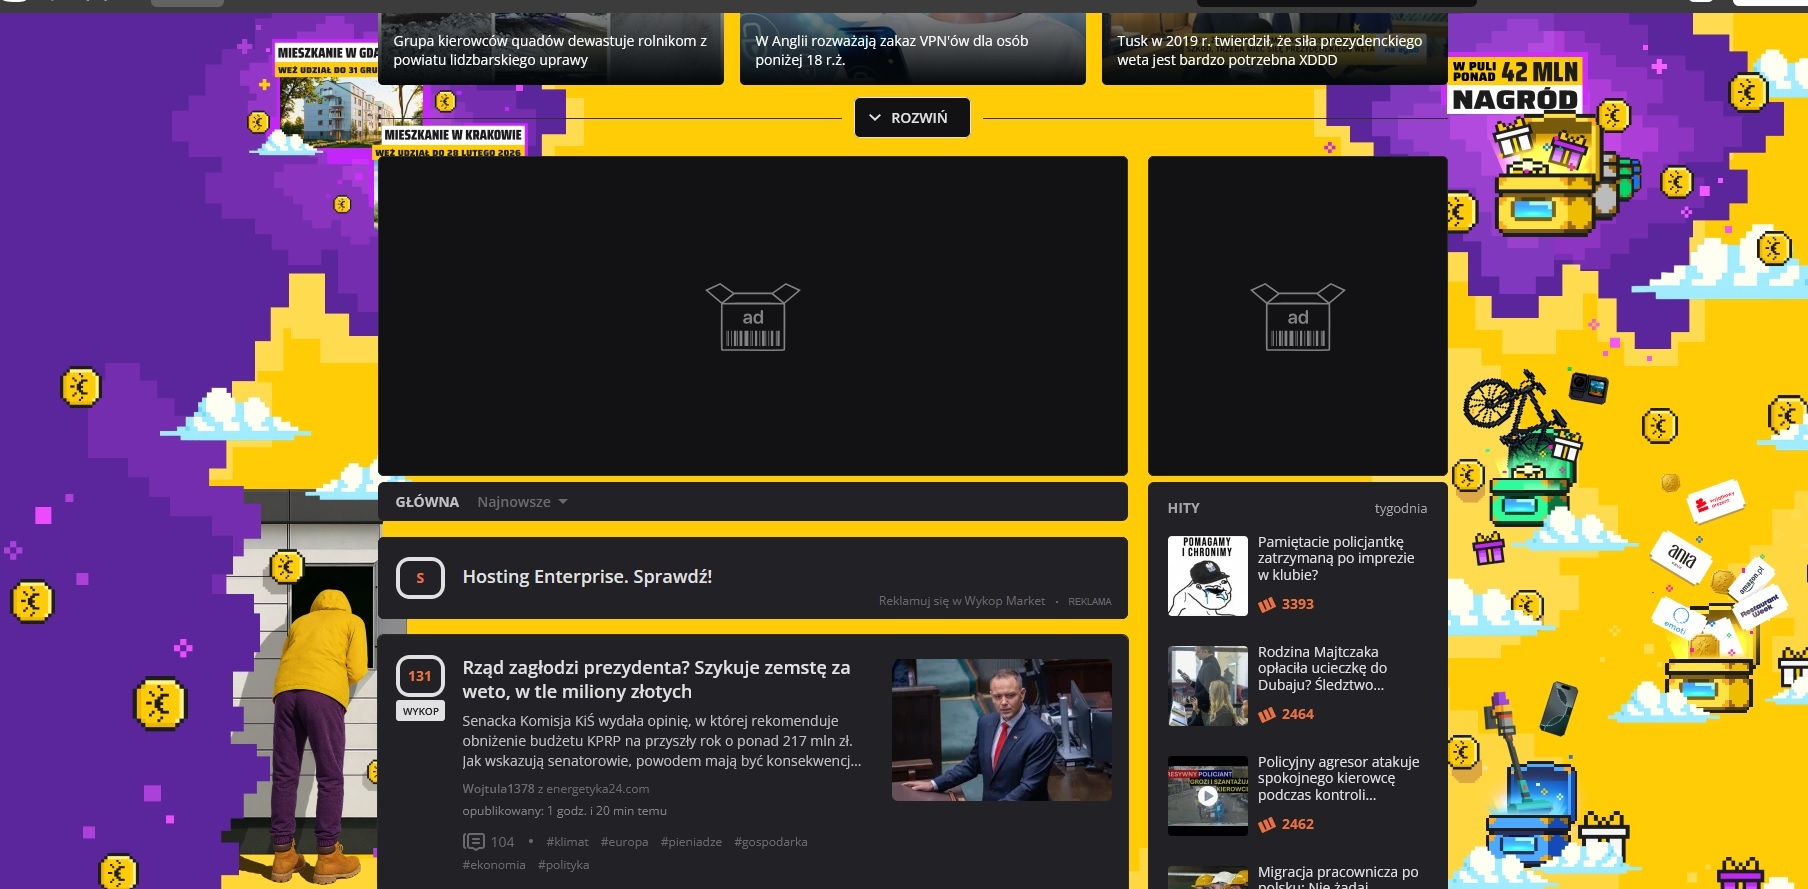Click the HITY section heading

(x=1184, y=508)
